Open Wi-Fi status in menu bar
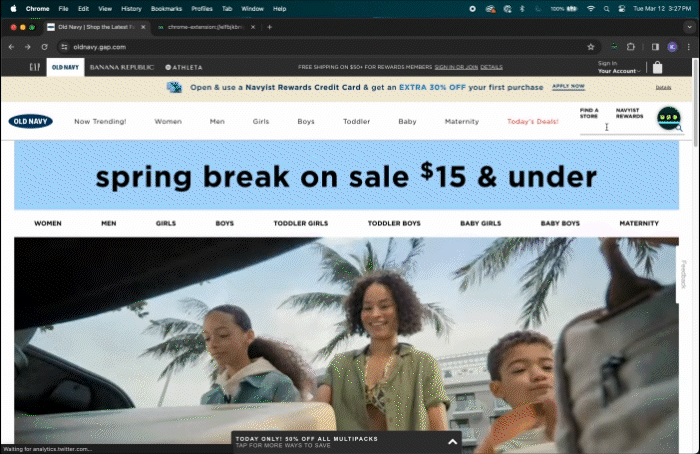The height and width of the screenshot is (454, 700). (591, 8)
